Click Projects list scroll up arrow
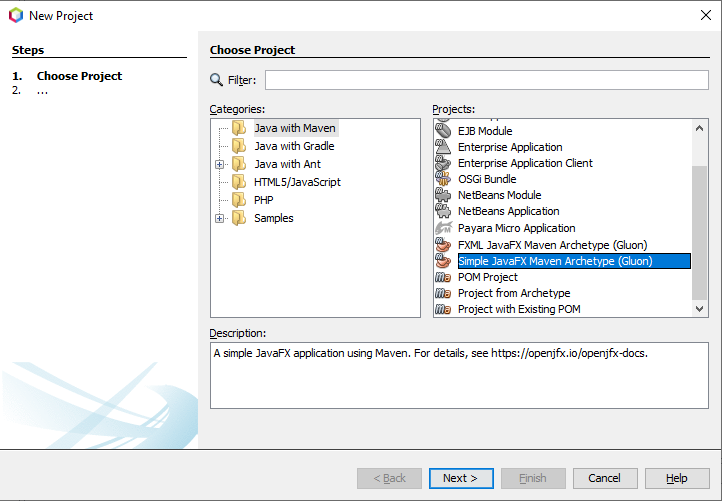725x502 pixels. pos(699,129)
